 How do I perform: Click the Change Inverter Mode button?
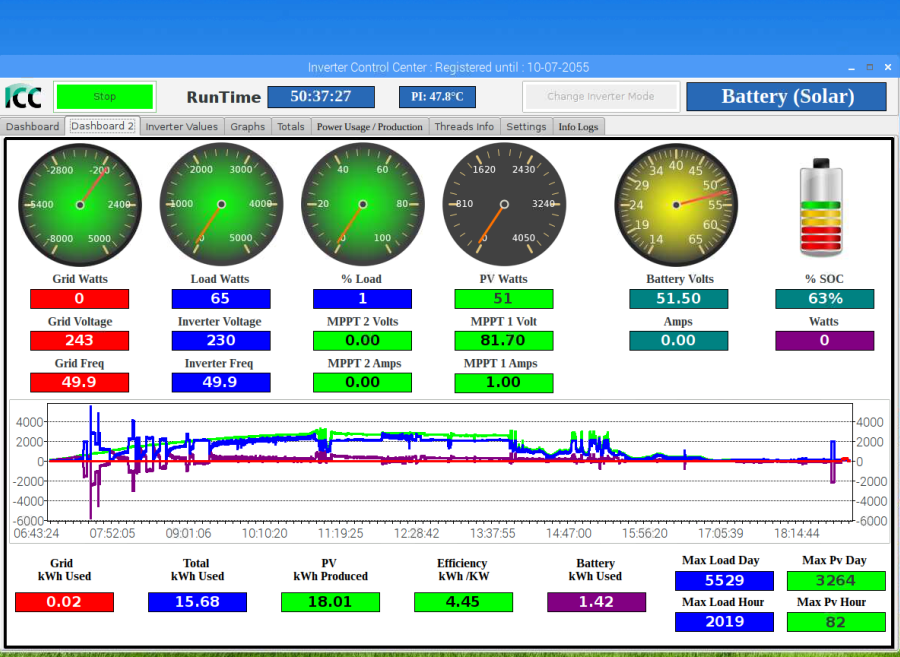click(600, 97)
